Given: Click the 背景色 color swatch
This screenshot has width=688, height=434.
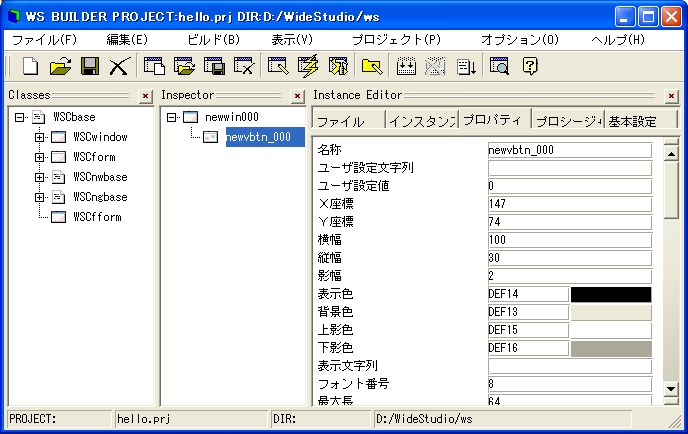Looking at the screenshot, I should [611, 312].
